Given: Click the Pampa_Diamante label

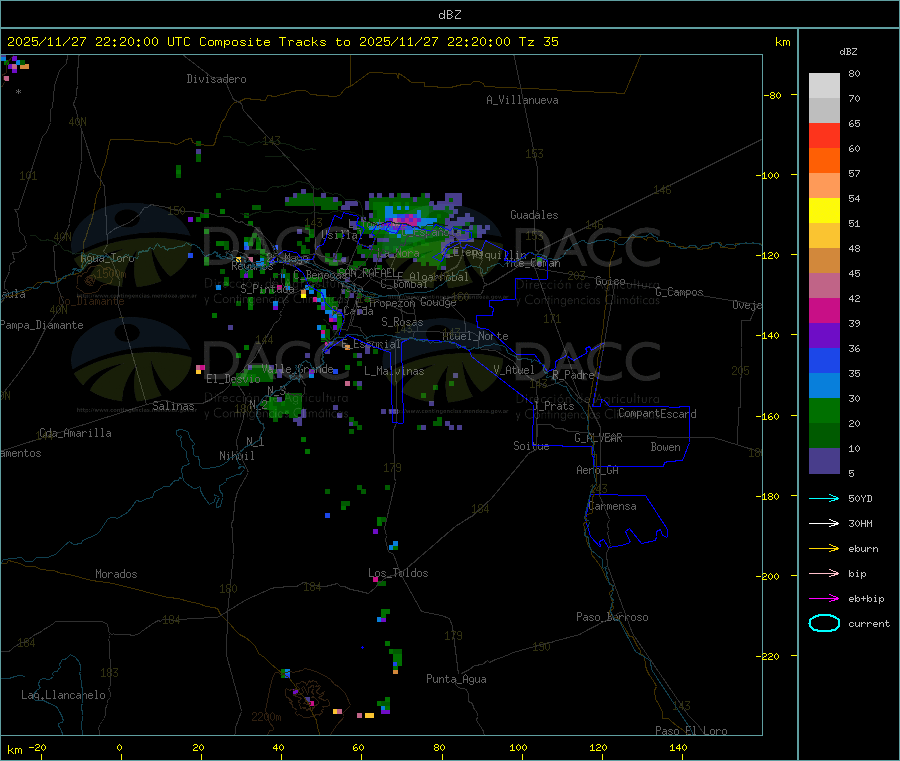Looking at the screenshot, I should (41, 325).
